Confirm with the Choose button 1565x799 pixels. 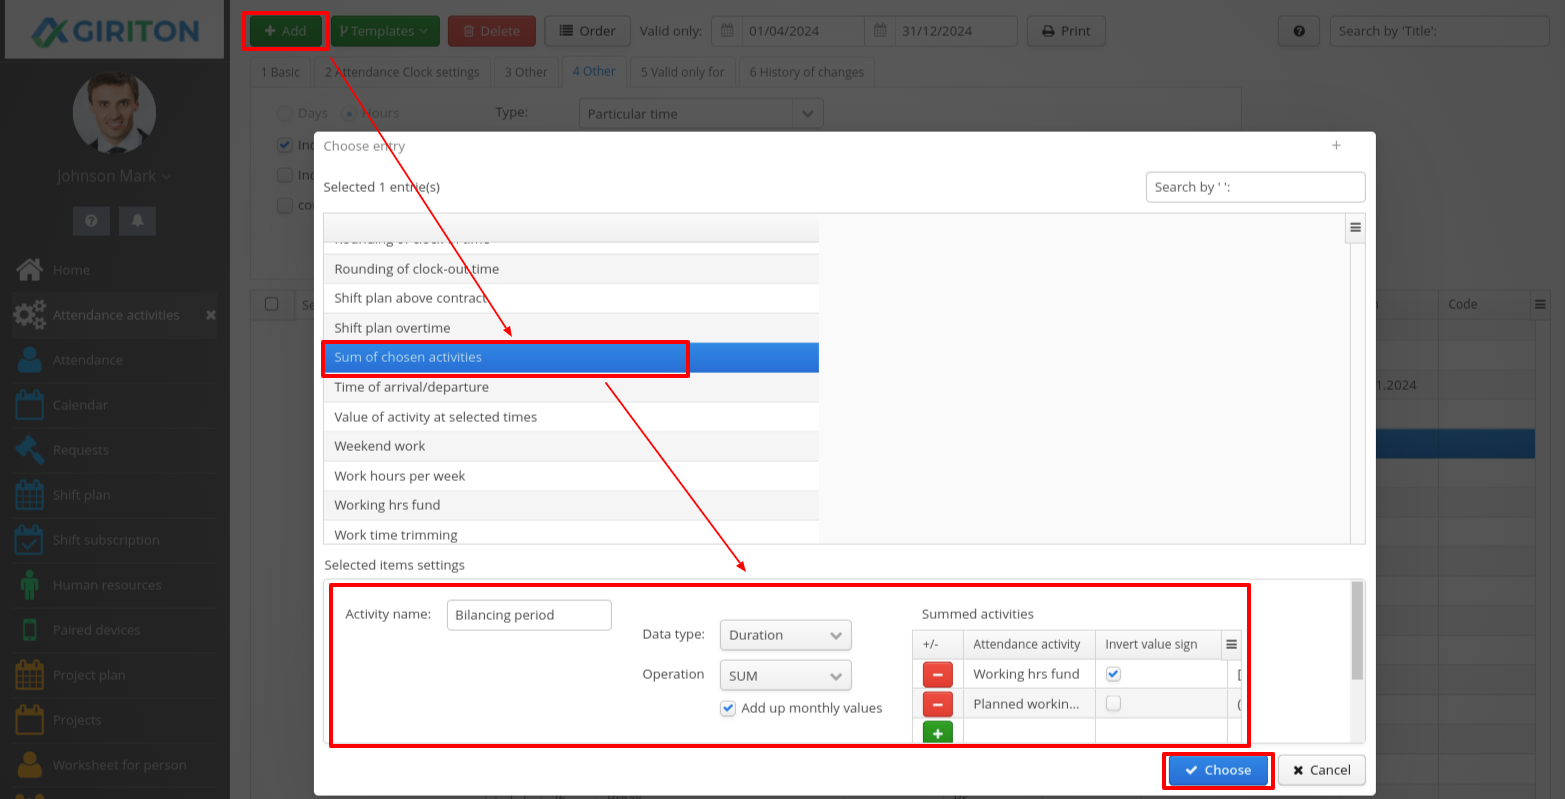pyautogui.click(x=1218, y=770)
